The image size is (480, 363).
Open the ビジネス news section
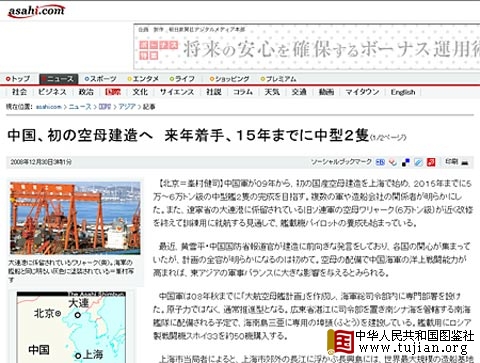[x=52, y=92]
